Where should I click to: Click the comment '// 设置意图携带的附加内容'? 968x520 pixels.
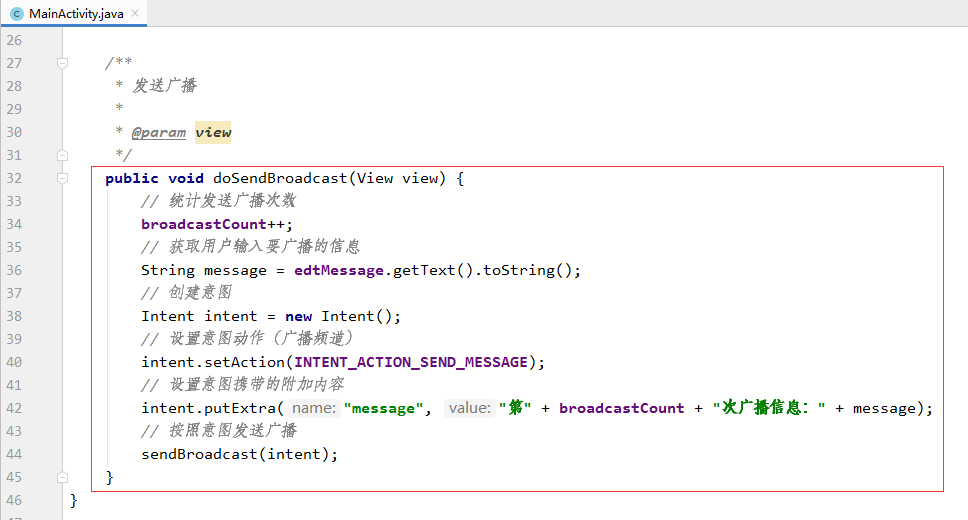click(242, 385)
